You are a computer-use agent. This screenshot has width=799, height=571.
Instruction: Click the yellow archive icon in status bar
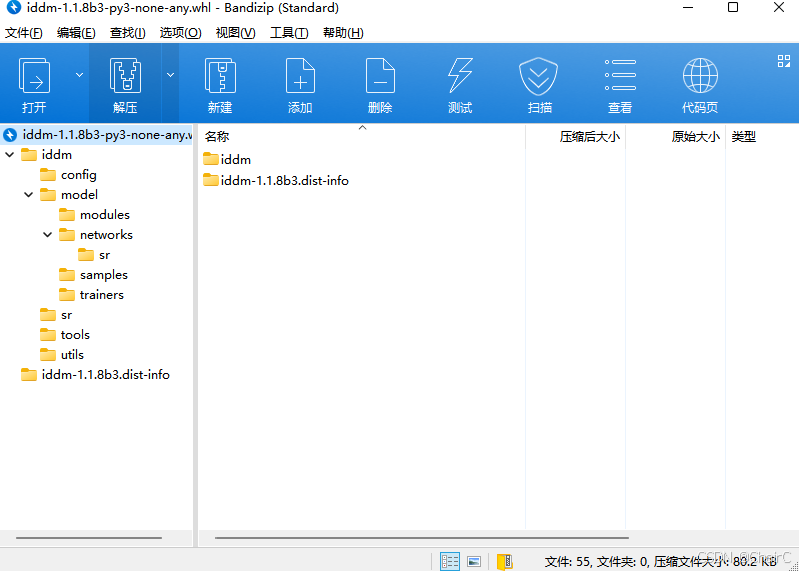[504, 561]
